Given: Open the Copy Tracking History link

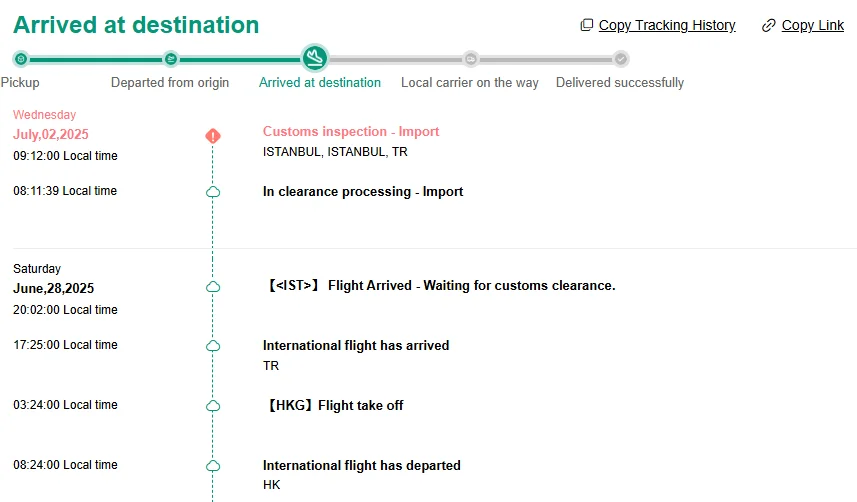Looking at the screenshot, I should pos(667,25).
